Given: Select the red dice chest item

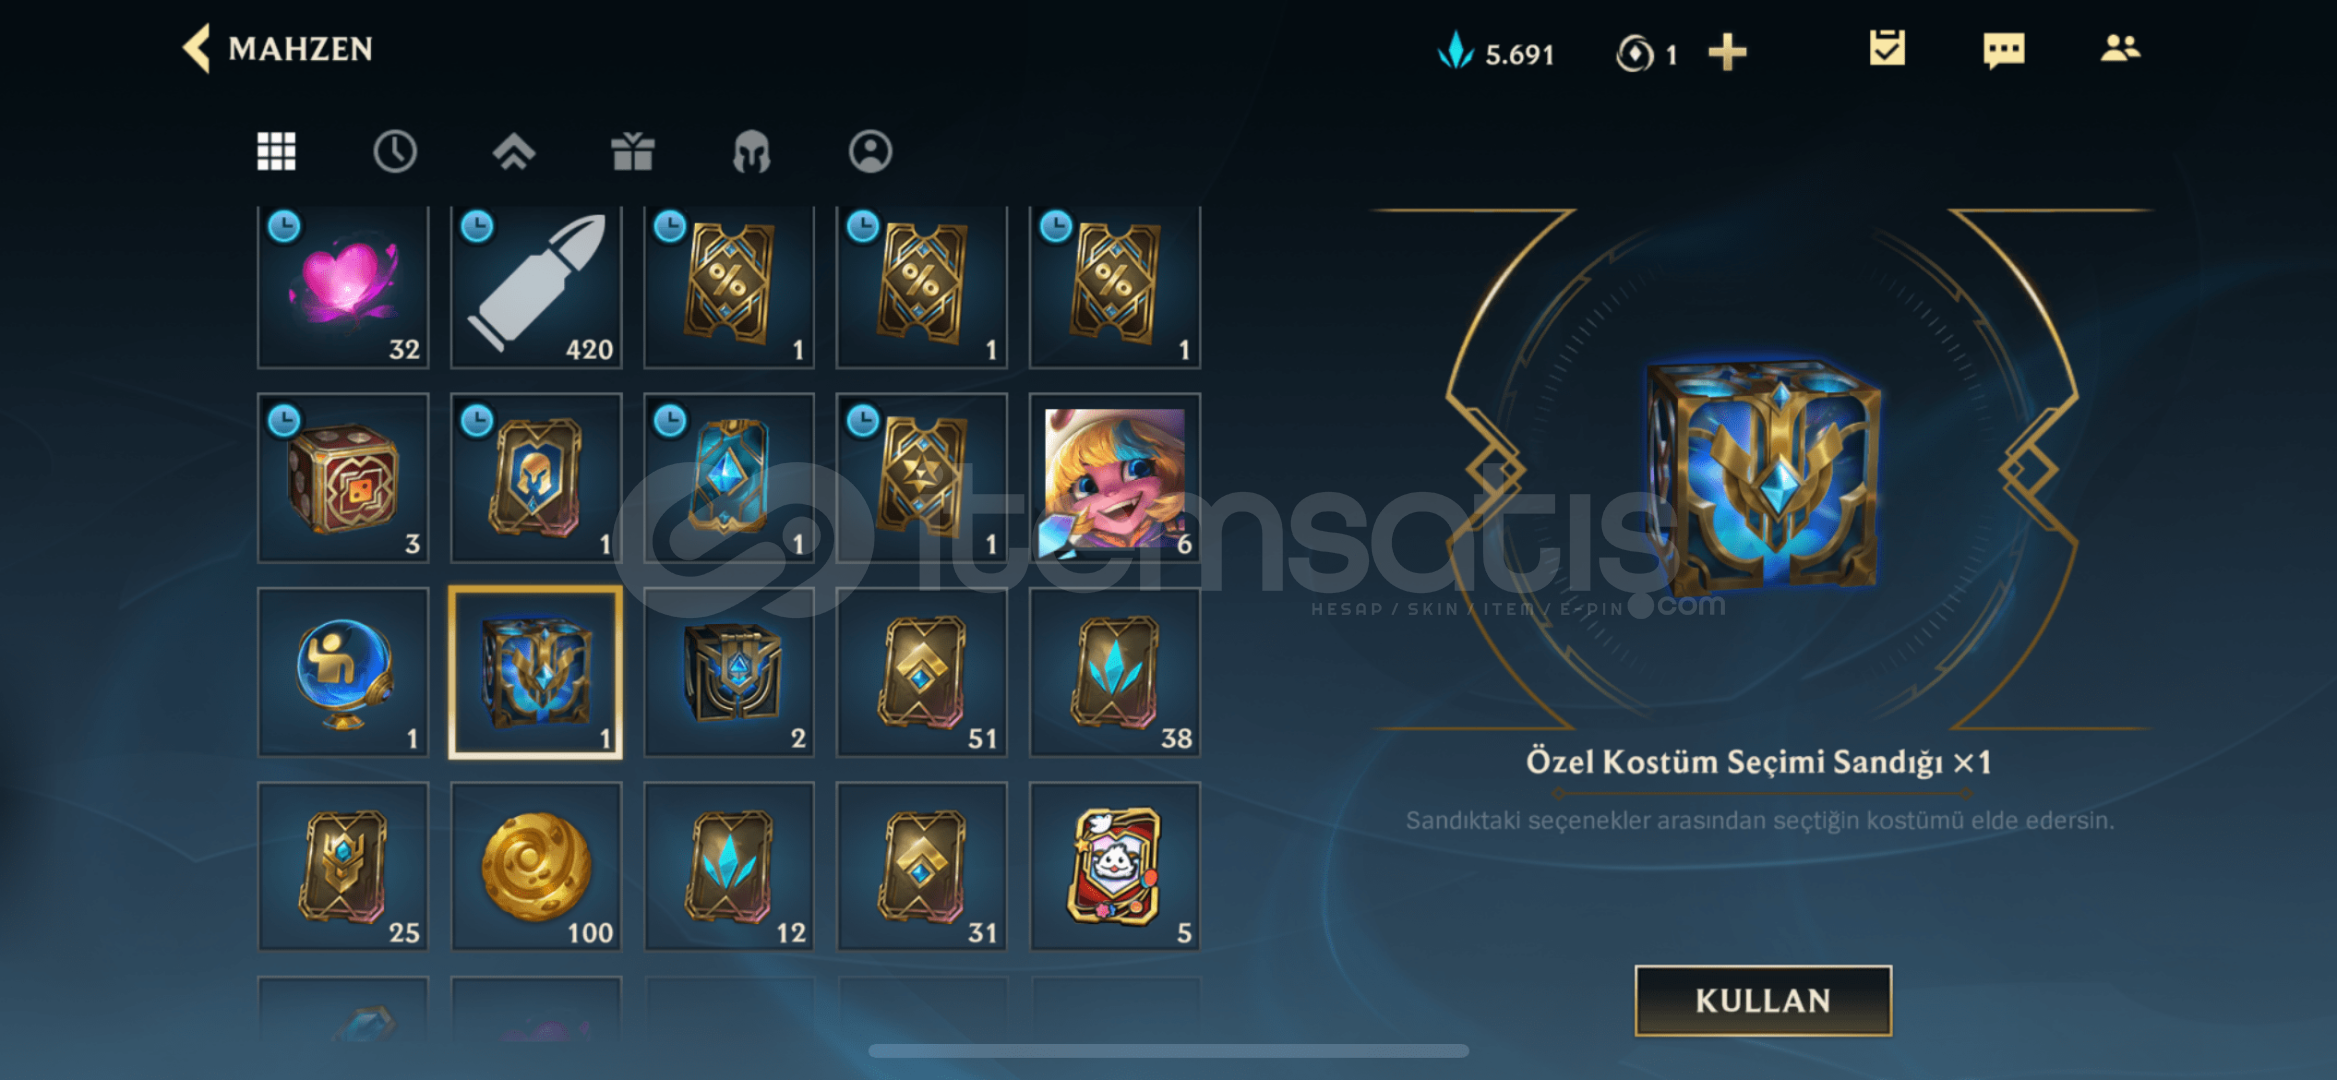Looking at the screenshot, I should coord(343,478).
